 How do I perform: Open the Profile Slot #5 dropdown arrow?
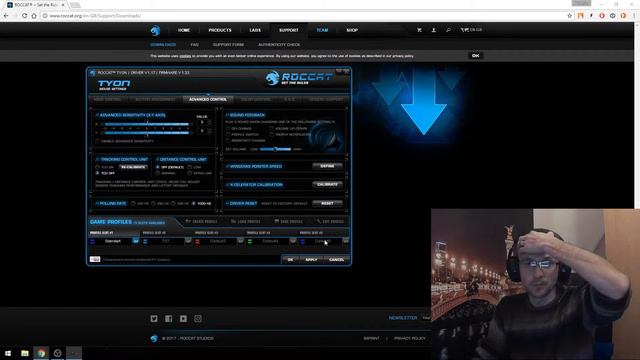pos(346,241)
